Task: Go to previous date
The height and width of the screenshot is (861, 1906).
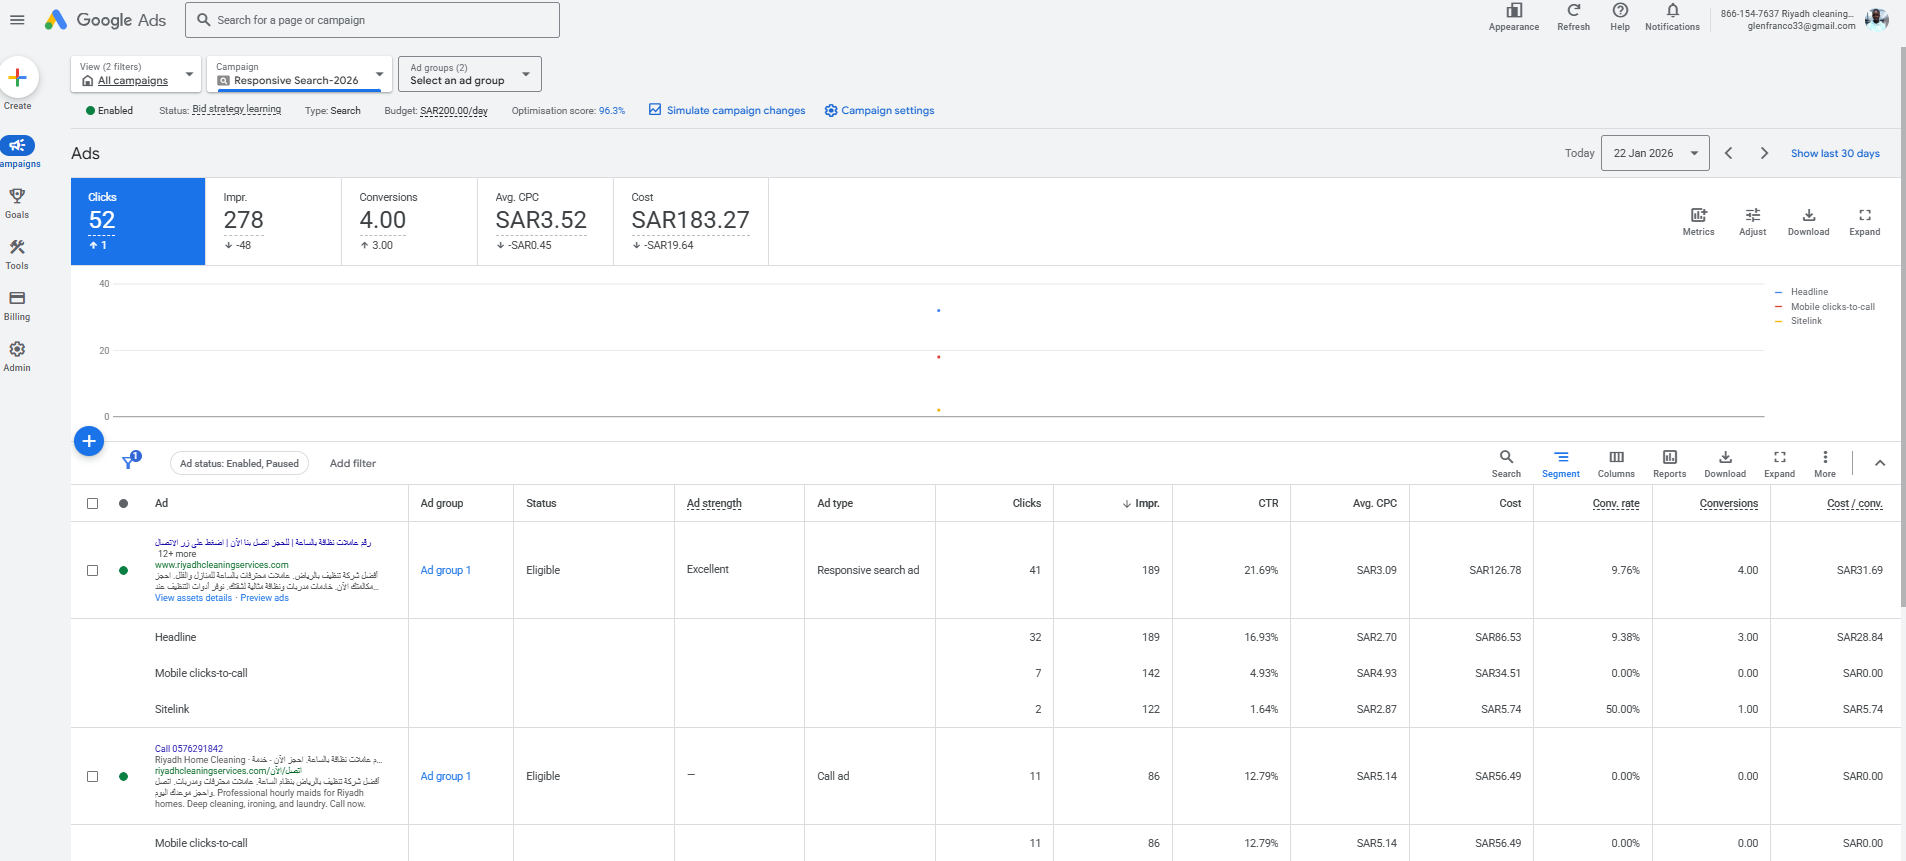Action: 1728,153
